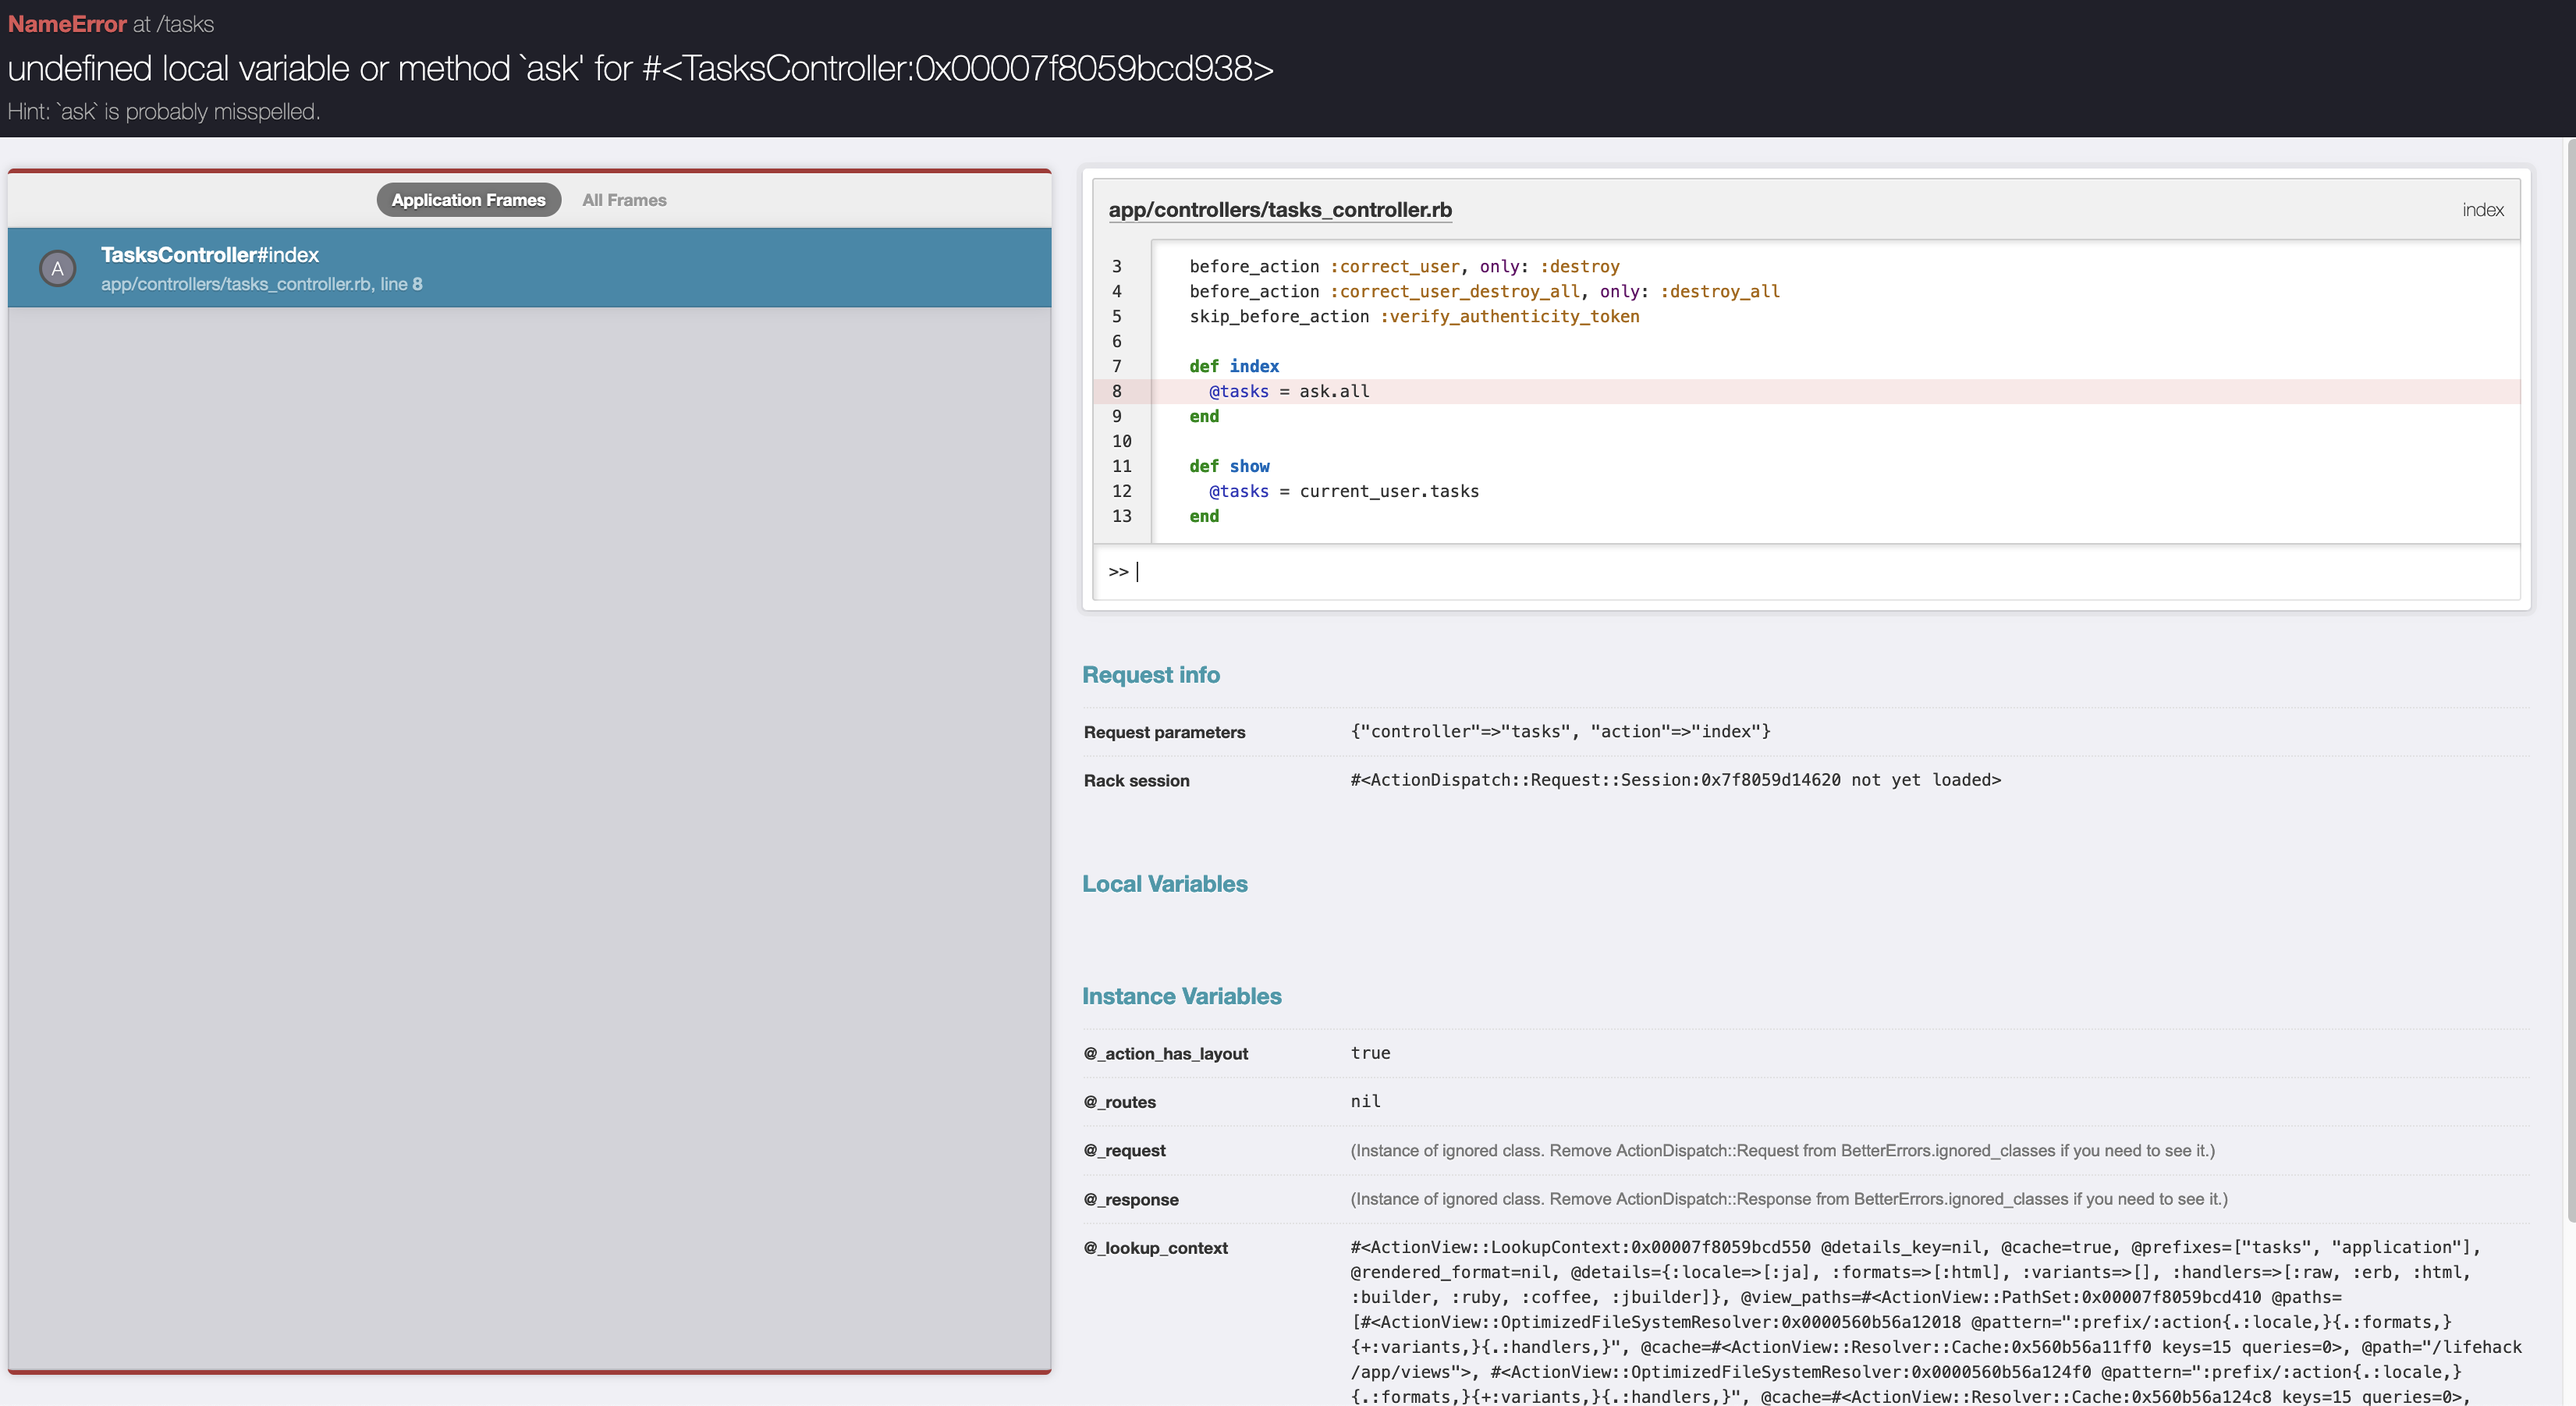
Task: Select the TasksController#index stack frame
Action: pos(529,268)
